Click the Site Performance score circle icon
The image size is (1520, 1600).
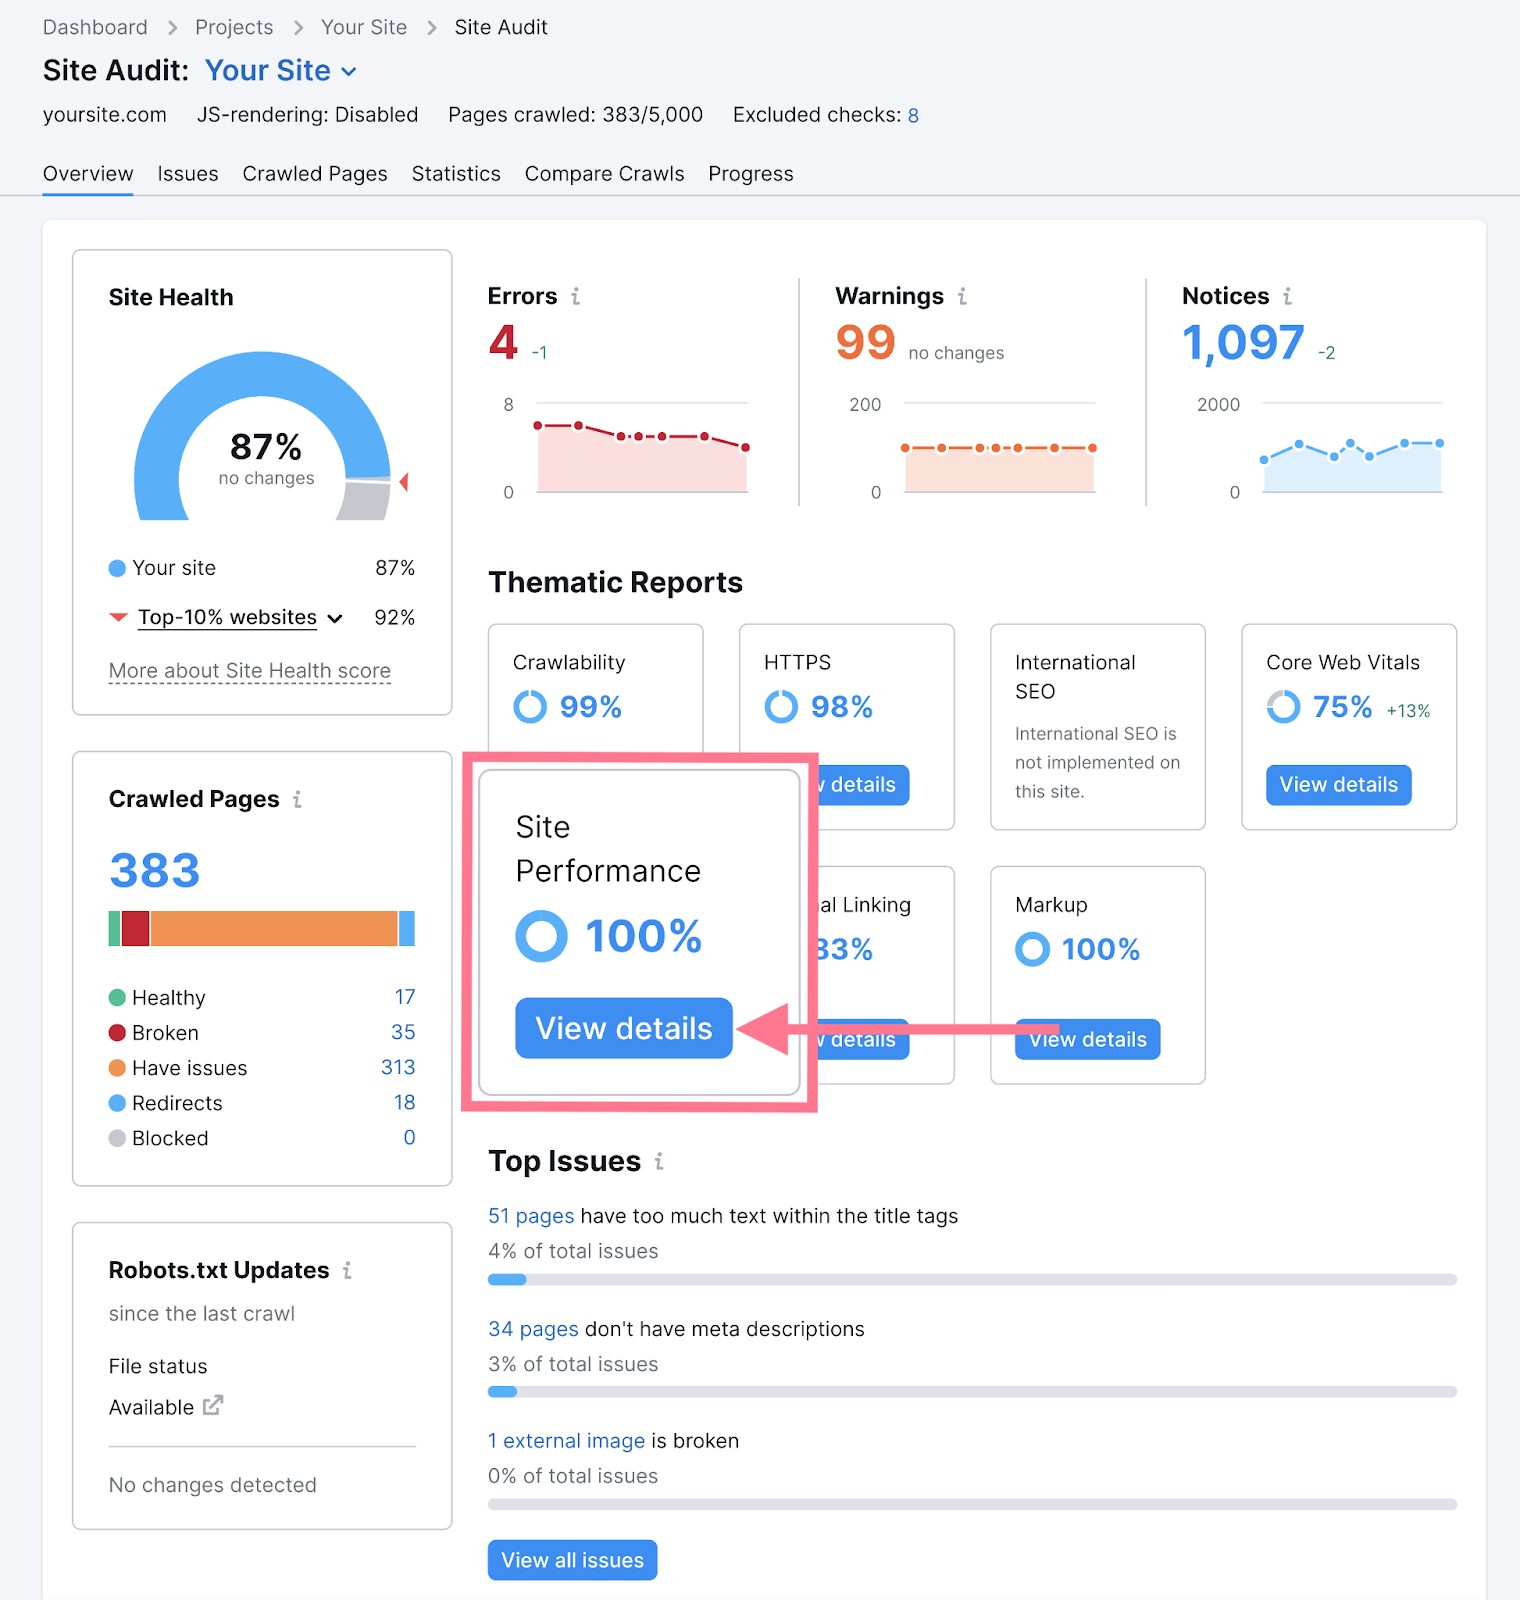541,936
